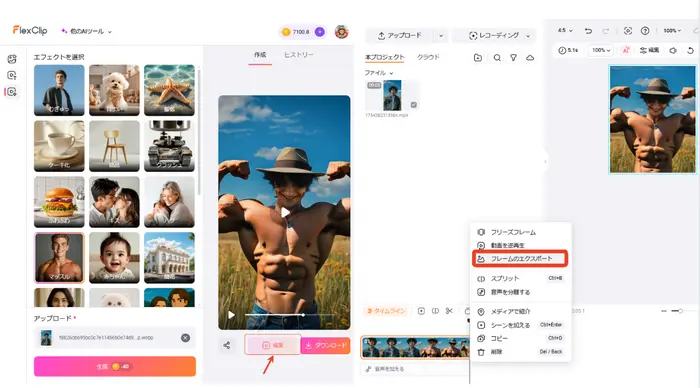Open the ファイル dropdown filter

click(379, 73)
